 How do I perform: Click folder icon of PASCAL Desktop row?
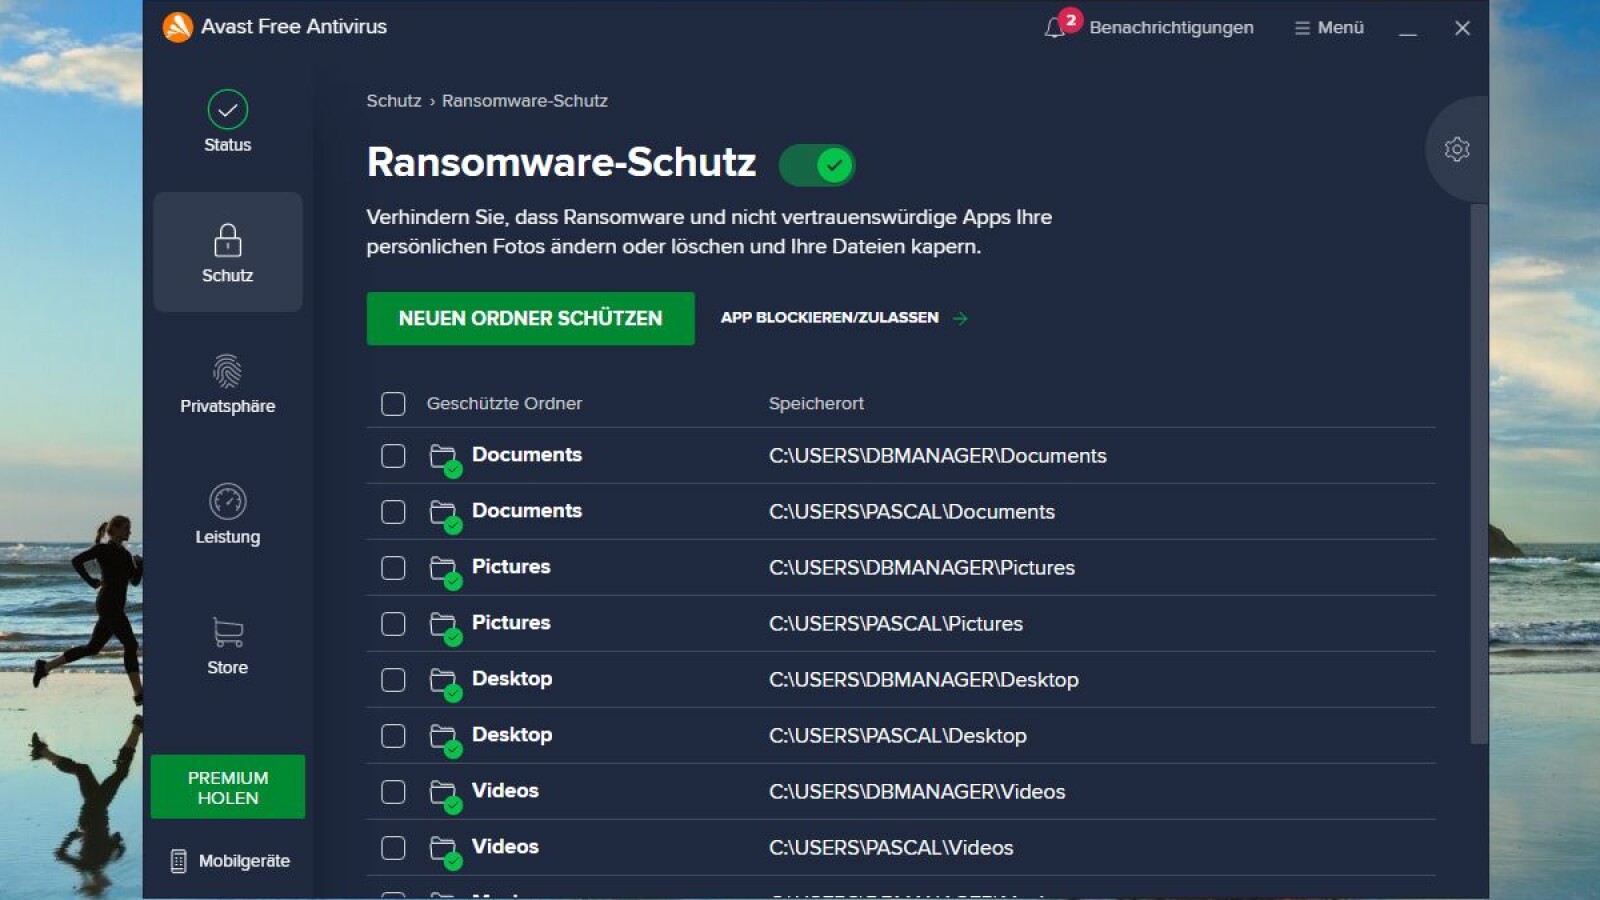(x=445, y=740)
